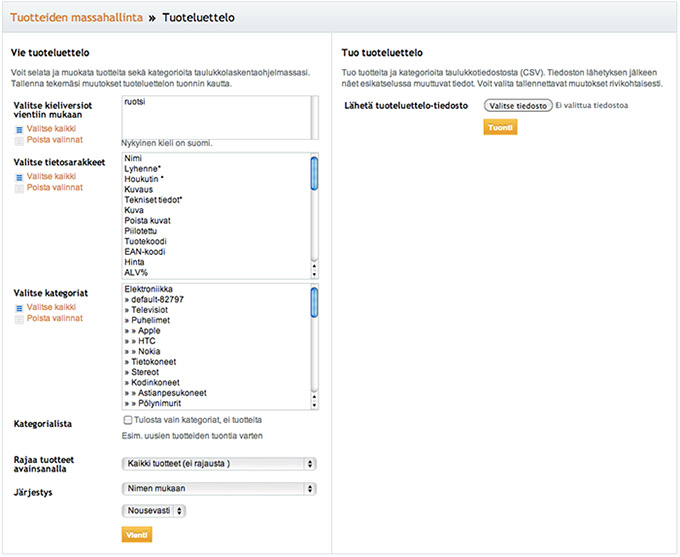Click select-all icon under Valitse tietosarakkeet
Image resolution: width=680 pixels, height=557 pixels.
point(20,176)
